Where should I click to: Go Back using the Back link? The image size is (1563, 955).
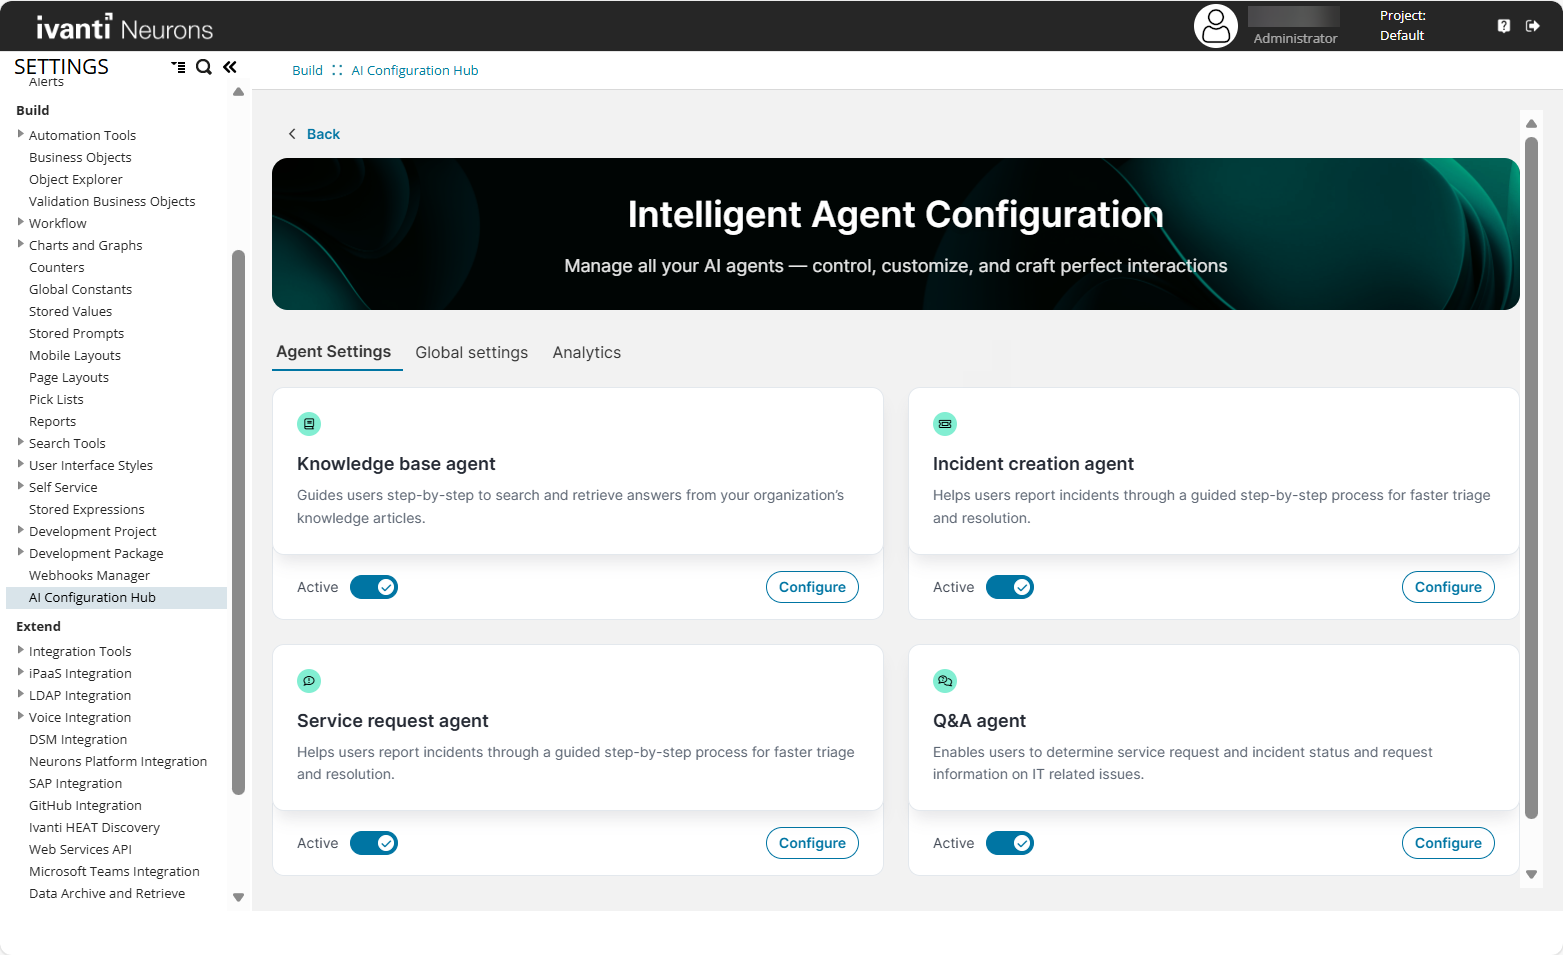322,134
